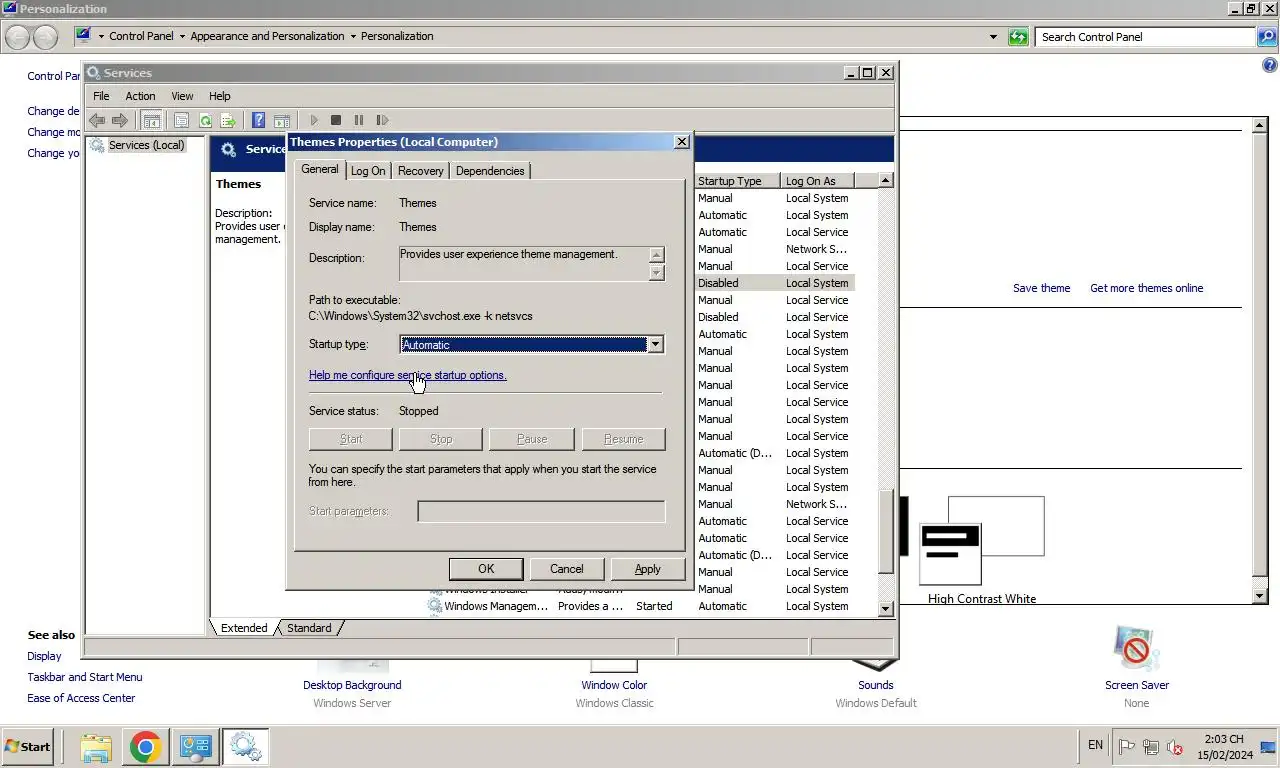This screenshot has height=768, width=1280.
Task: Click the Restart Service icon in the toolbar
Action: [382, 120]
